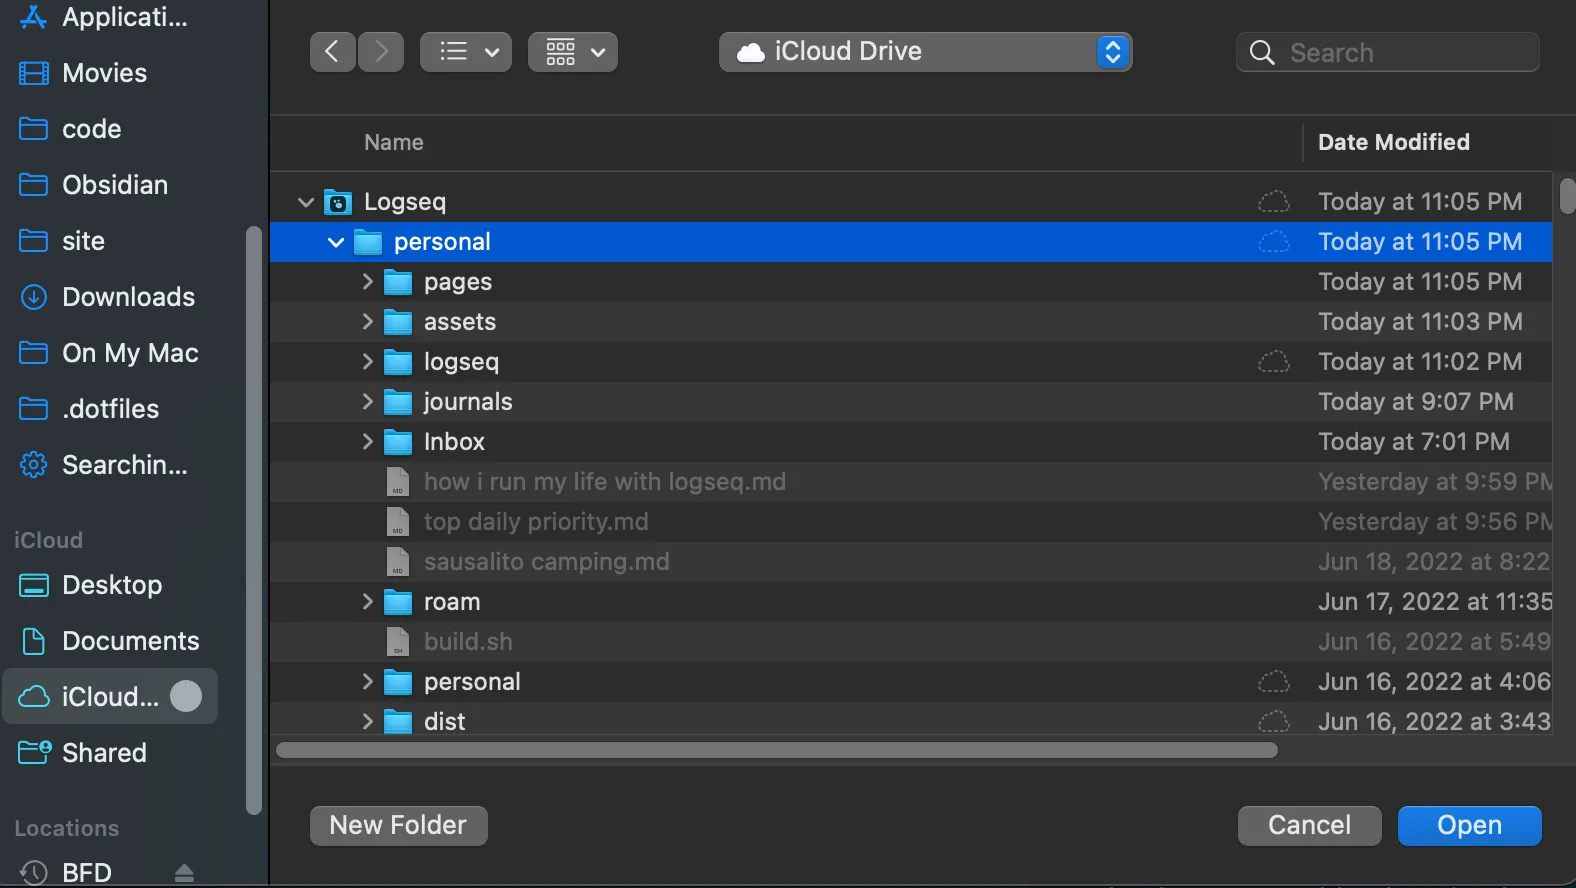
Task: Open list view options dropdown
Action: (466, 52)
